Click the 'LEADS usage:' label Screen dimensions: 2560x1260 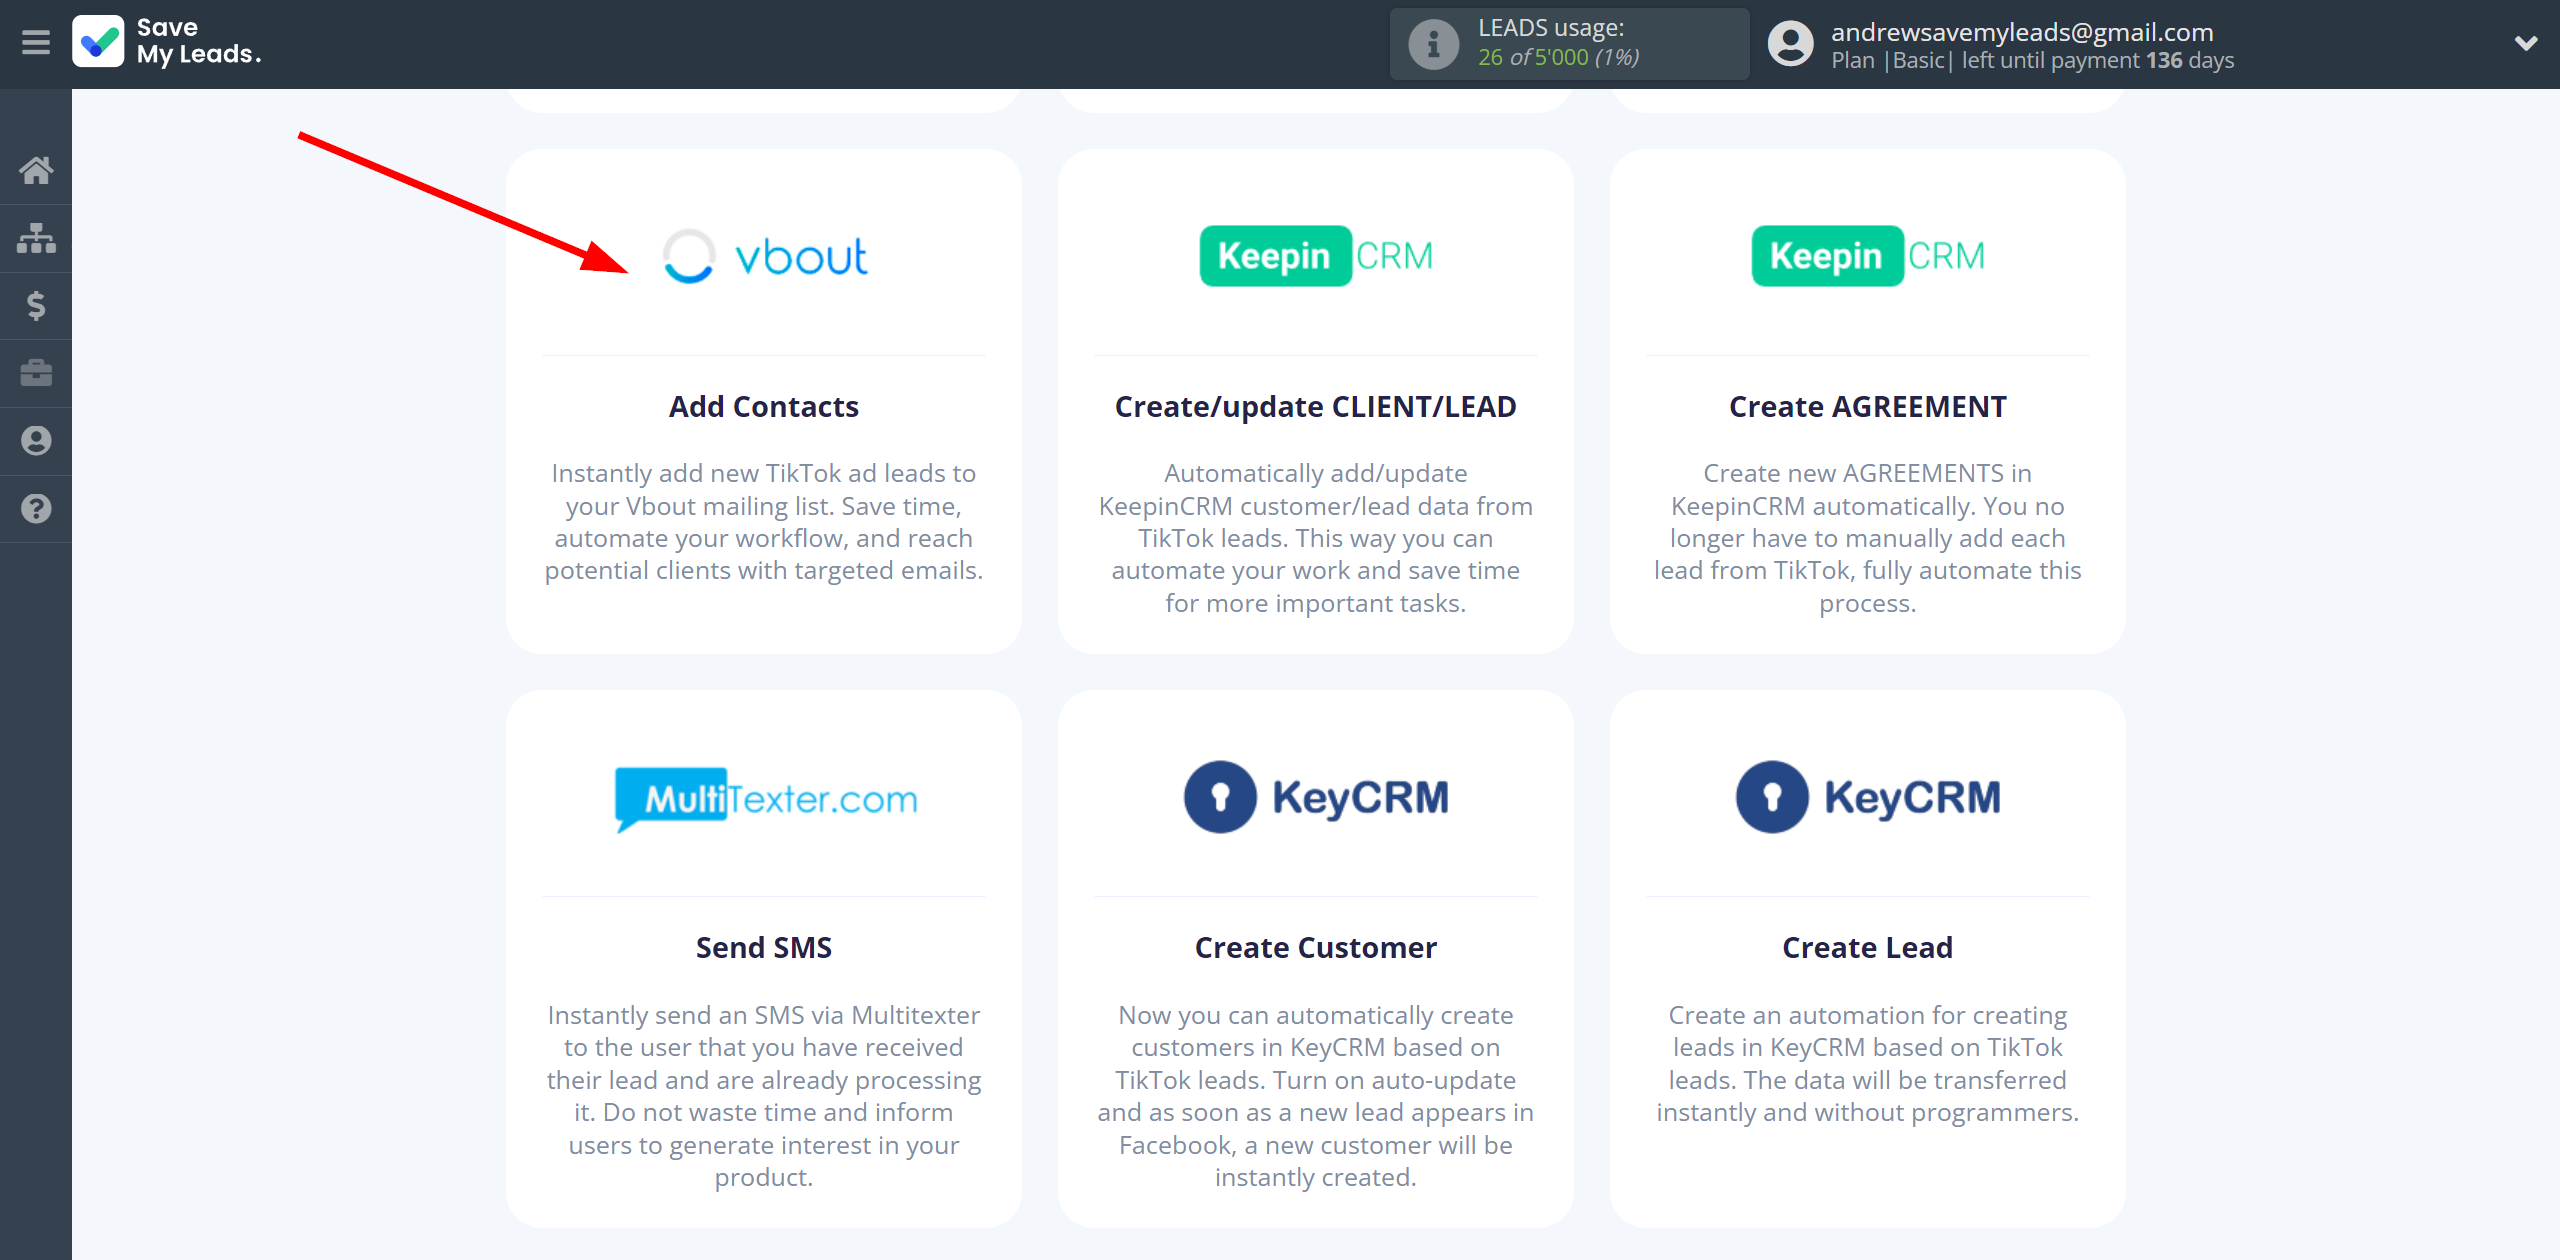[1551, 28]
